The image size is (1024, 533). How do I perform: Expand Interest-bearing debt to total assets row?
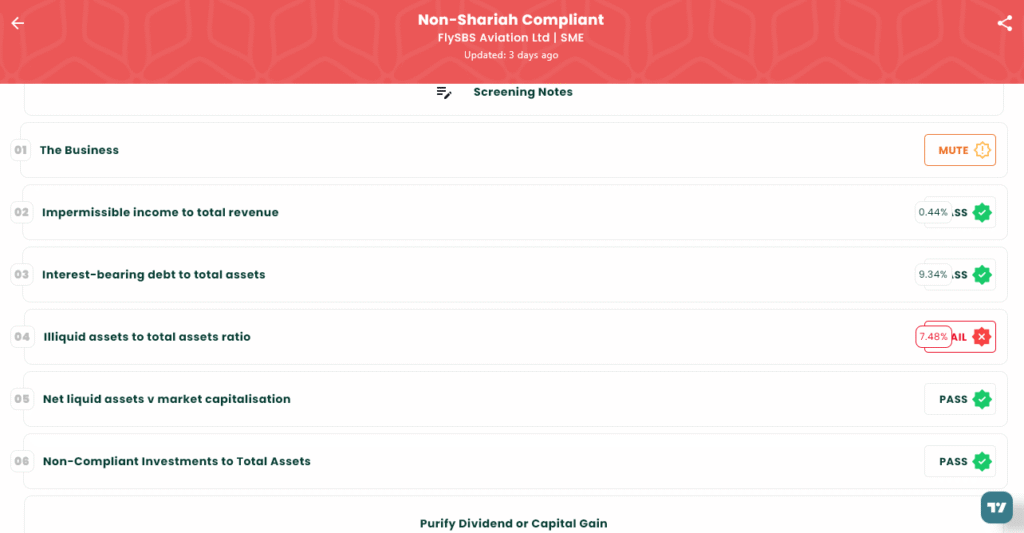coord(515,275)
